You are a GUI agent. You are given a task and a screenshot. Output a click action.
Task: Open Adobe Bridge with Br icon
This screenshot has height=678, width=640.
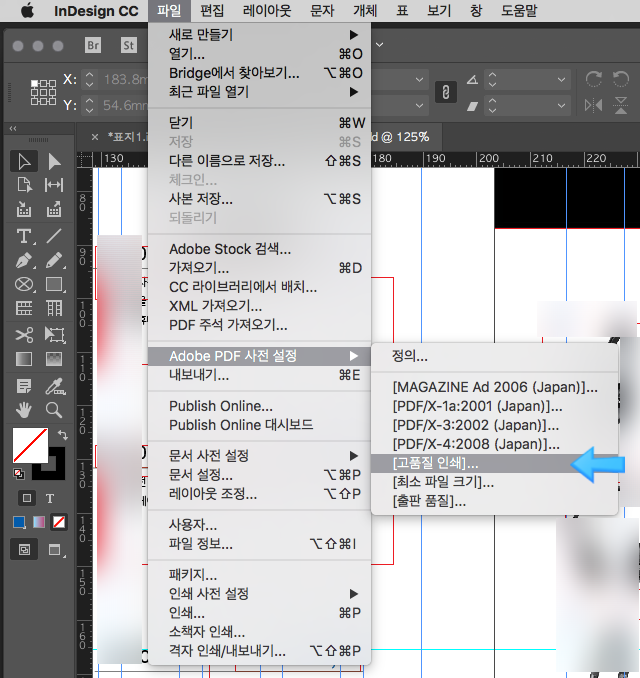(x=93, y=45)
